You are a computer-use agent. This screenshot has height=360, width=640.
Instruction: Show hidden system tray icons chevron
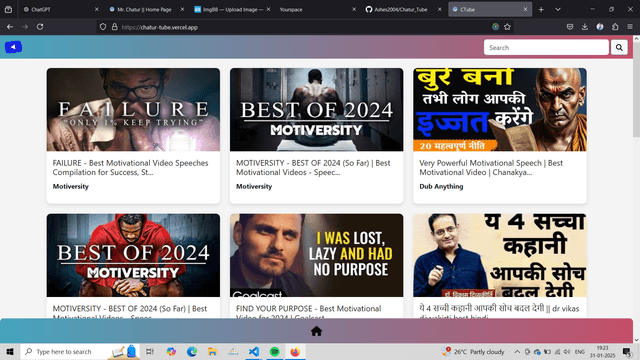[x=517, y=352]
